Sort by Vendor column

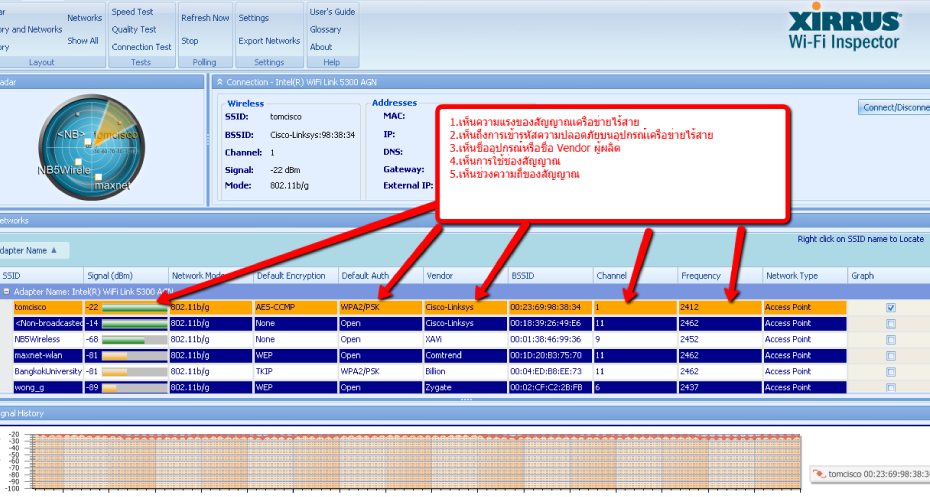(465, 276)
